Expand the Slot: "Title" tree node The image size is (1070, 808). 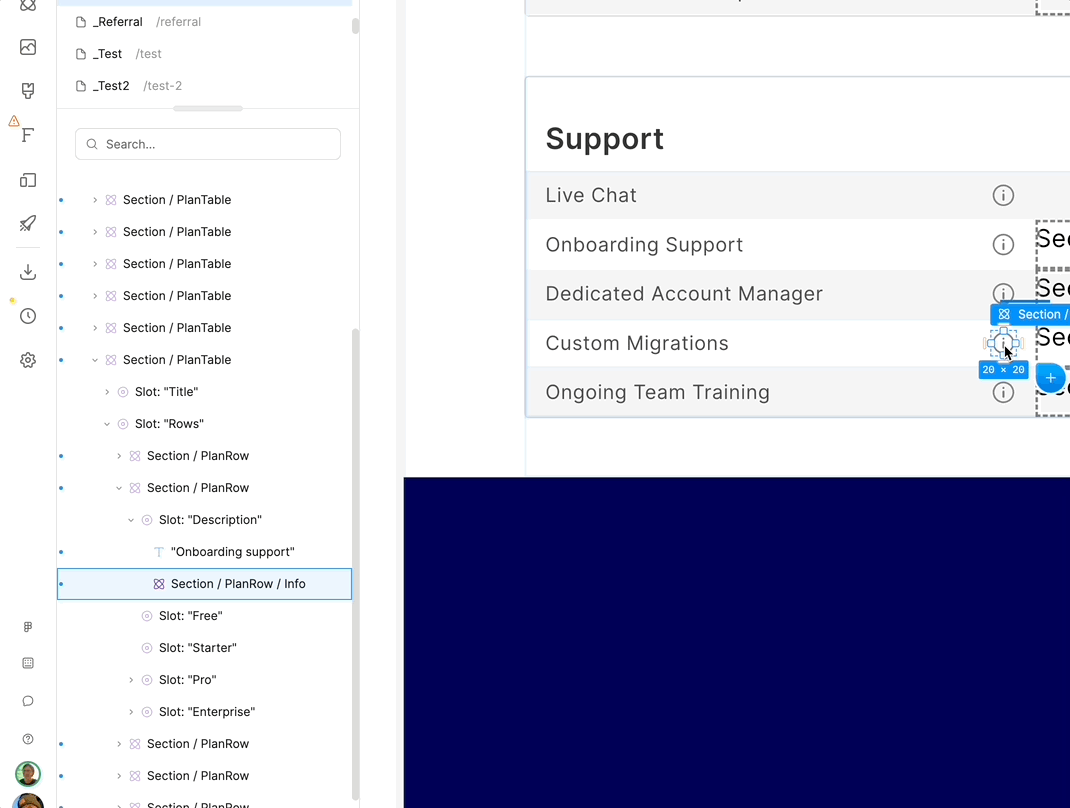pos(107,392)
